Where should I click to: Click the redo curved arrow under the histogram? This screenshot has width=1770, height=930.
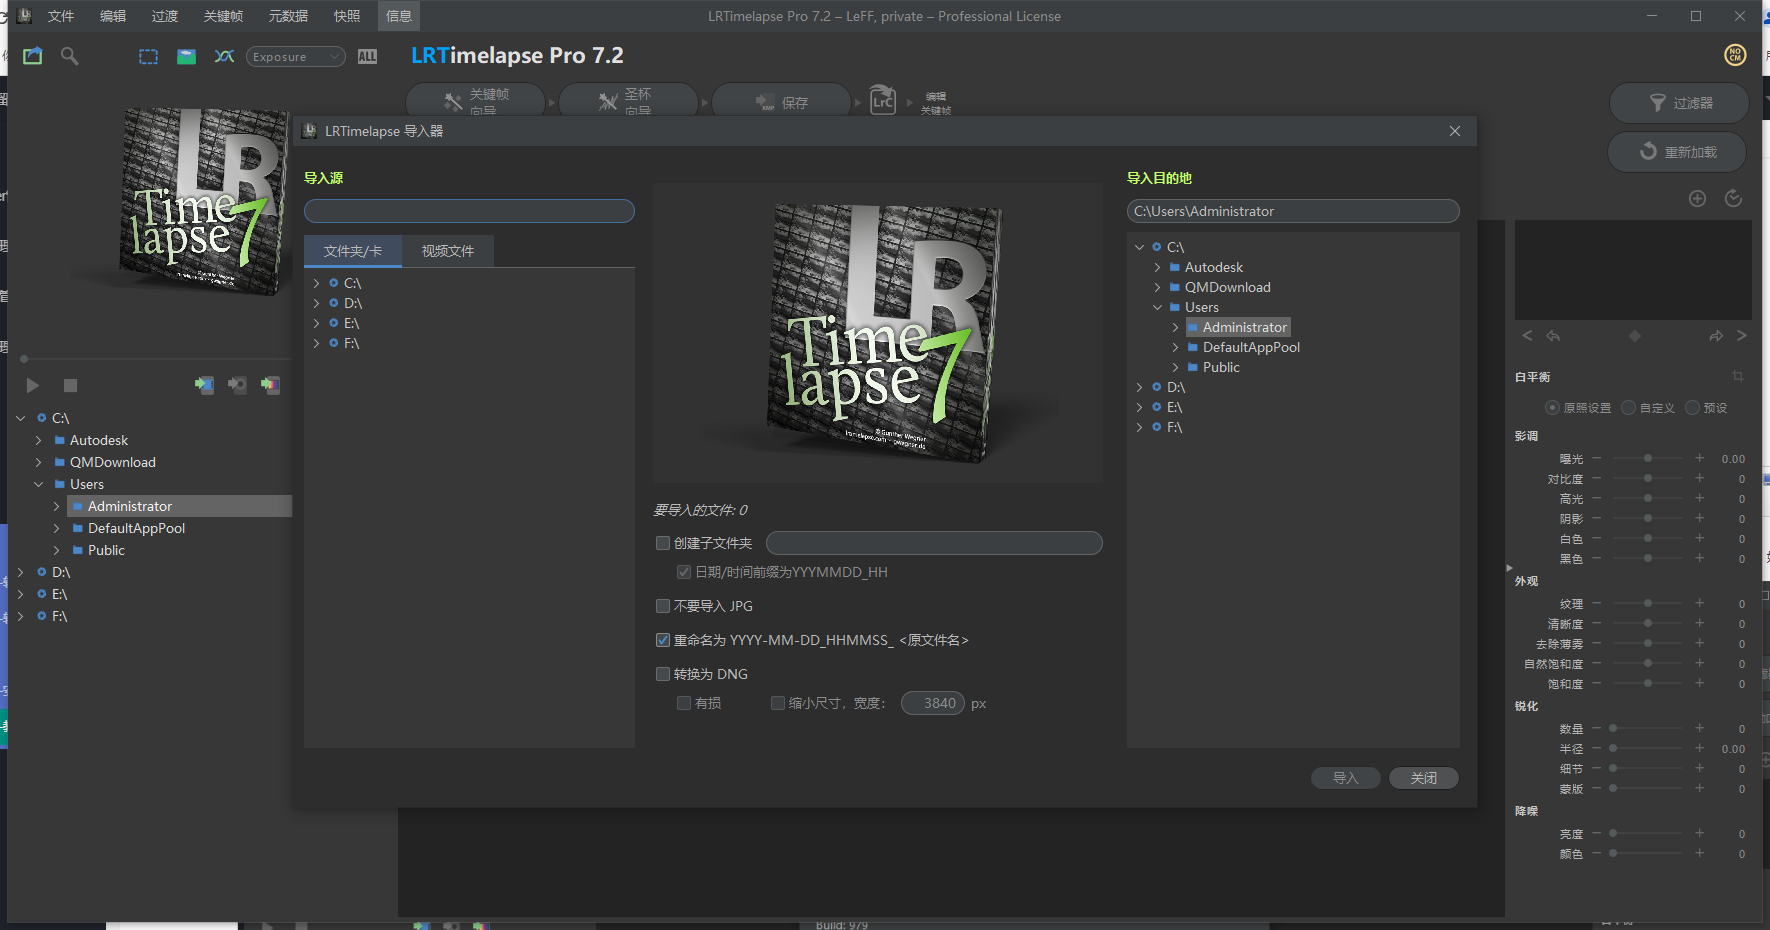click(x=1716, y=336)
